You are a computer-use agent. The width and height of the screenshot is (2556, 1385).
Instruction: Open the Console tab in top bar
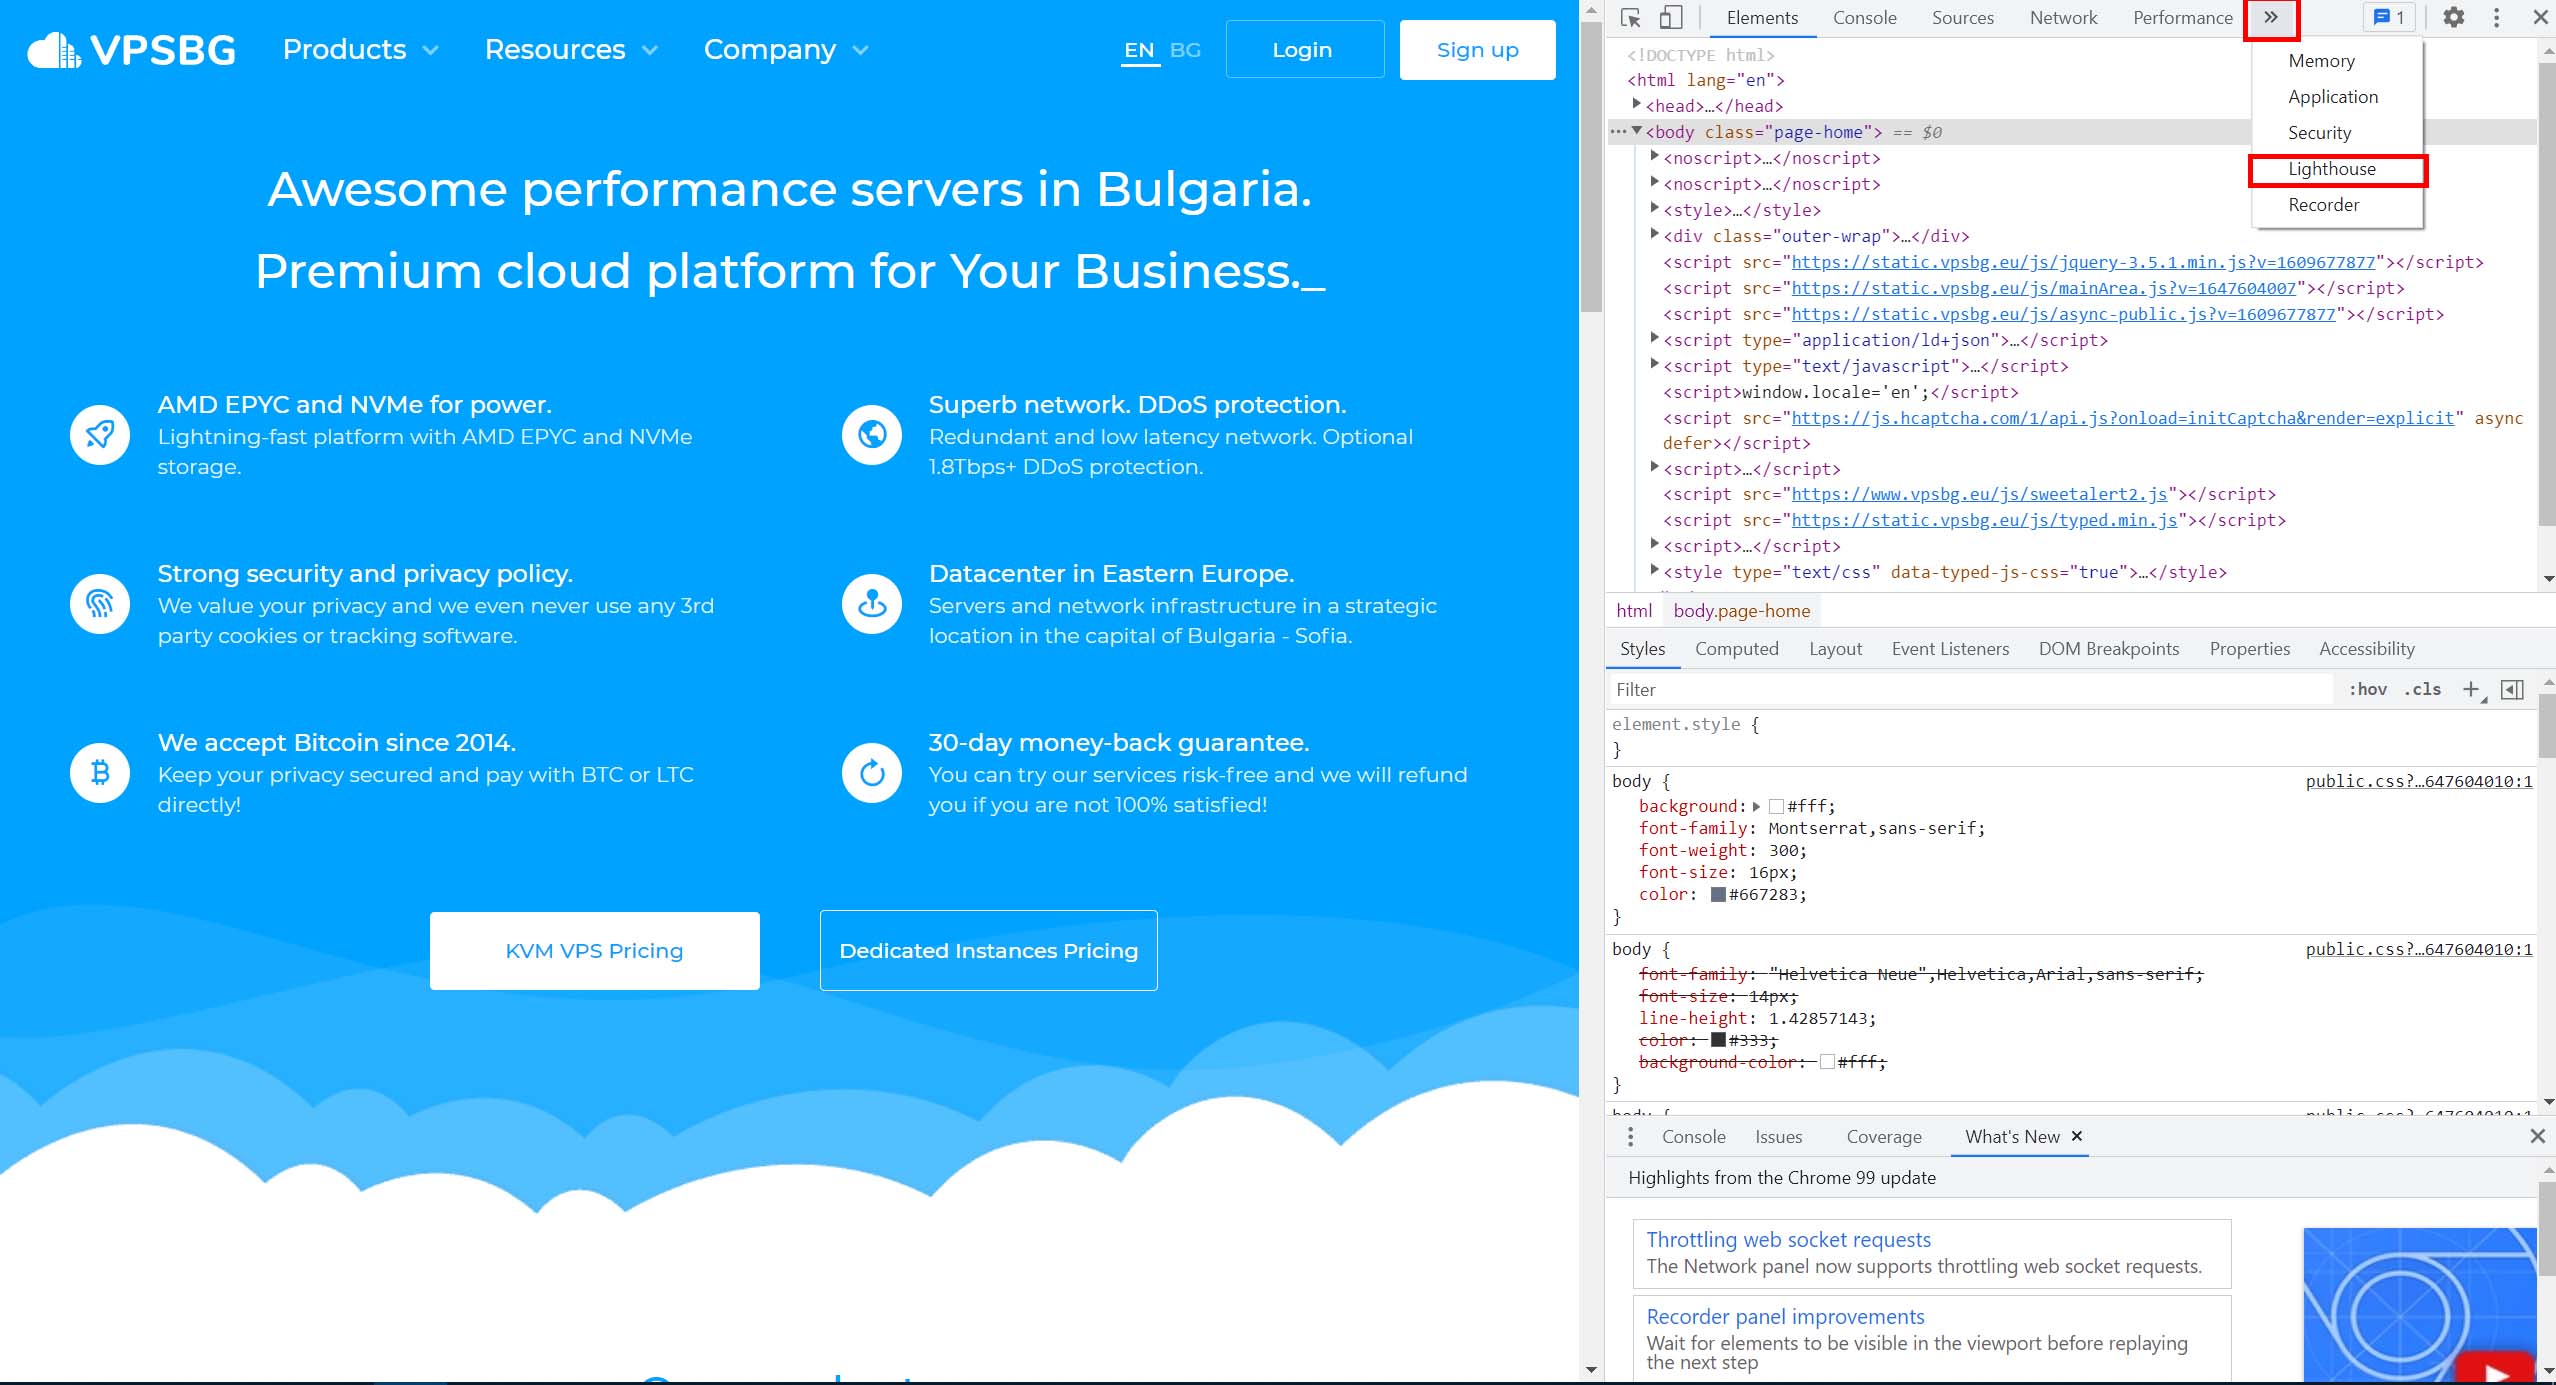click(x=1864, y=18)
